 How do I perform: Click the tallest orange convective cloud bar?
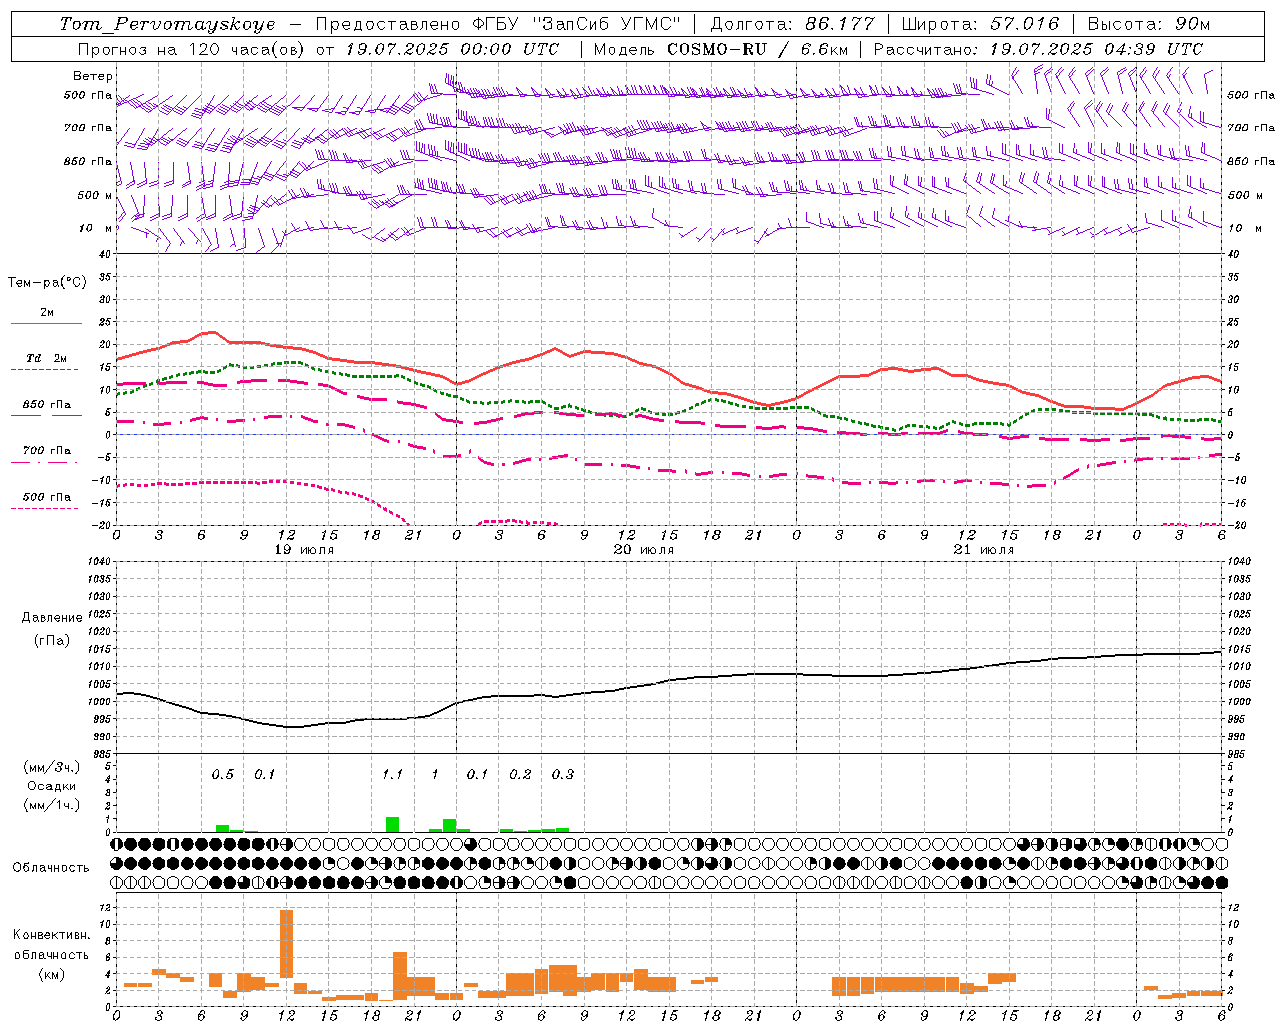coord(286,943)
